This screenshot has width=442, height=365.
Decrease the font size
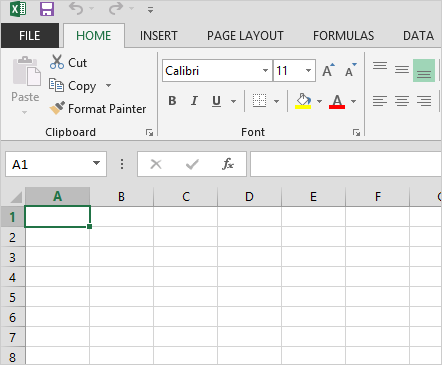coord(350,70)
